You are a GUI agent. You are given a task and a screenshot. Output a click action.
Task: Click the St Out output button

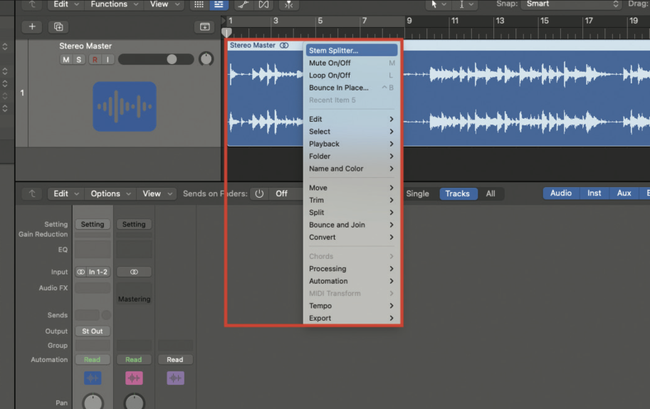pyautogui.click(x=92, y=330)
